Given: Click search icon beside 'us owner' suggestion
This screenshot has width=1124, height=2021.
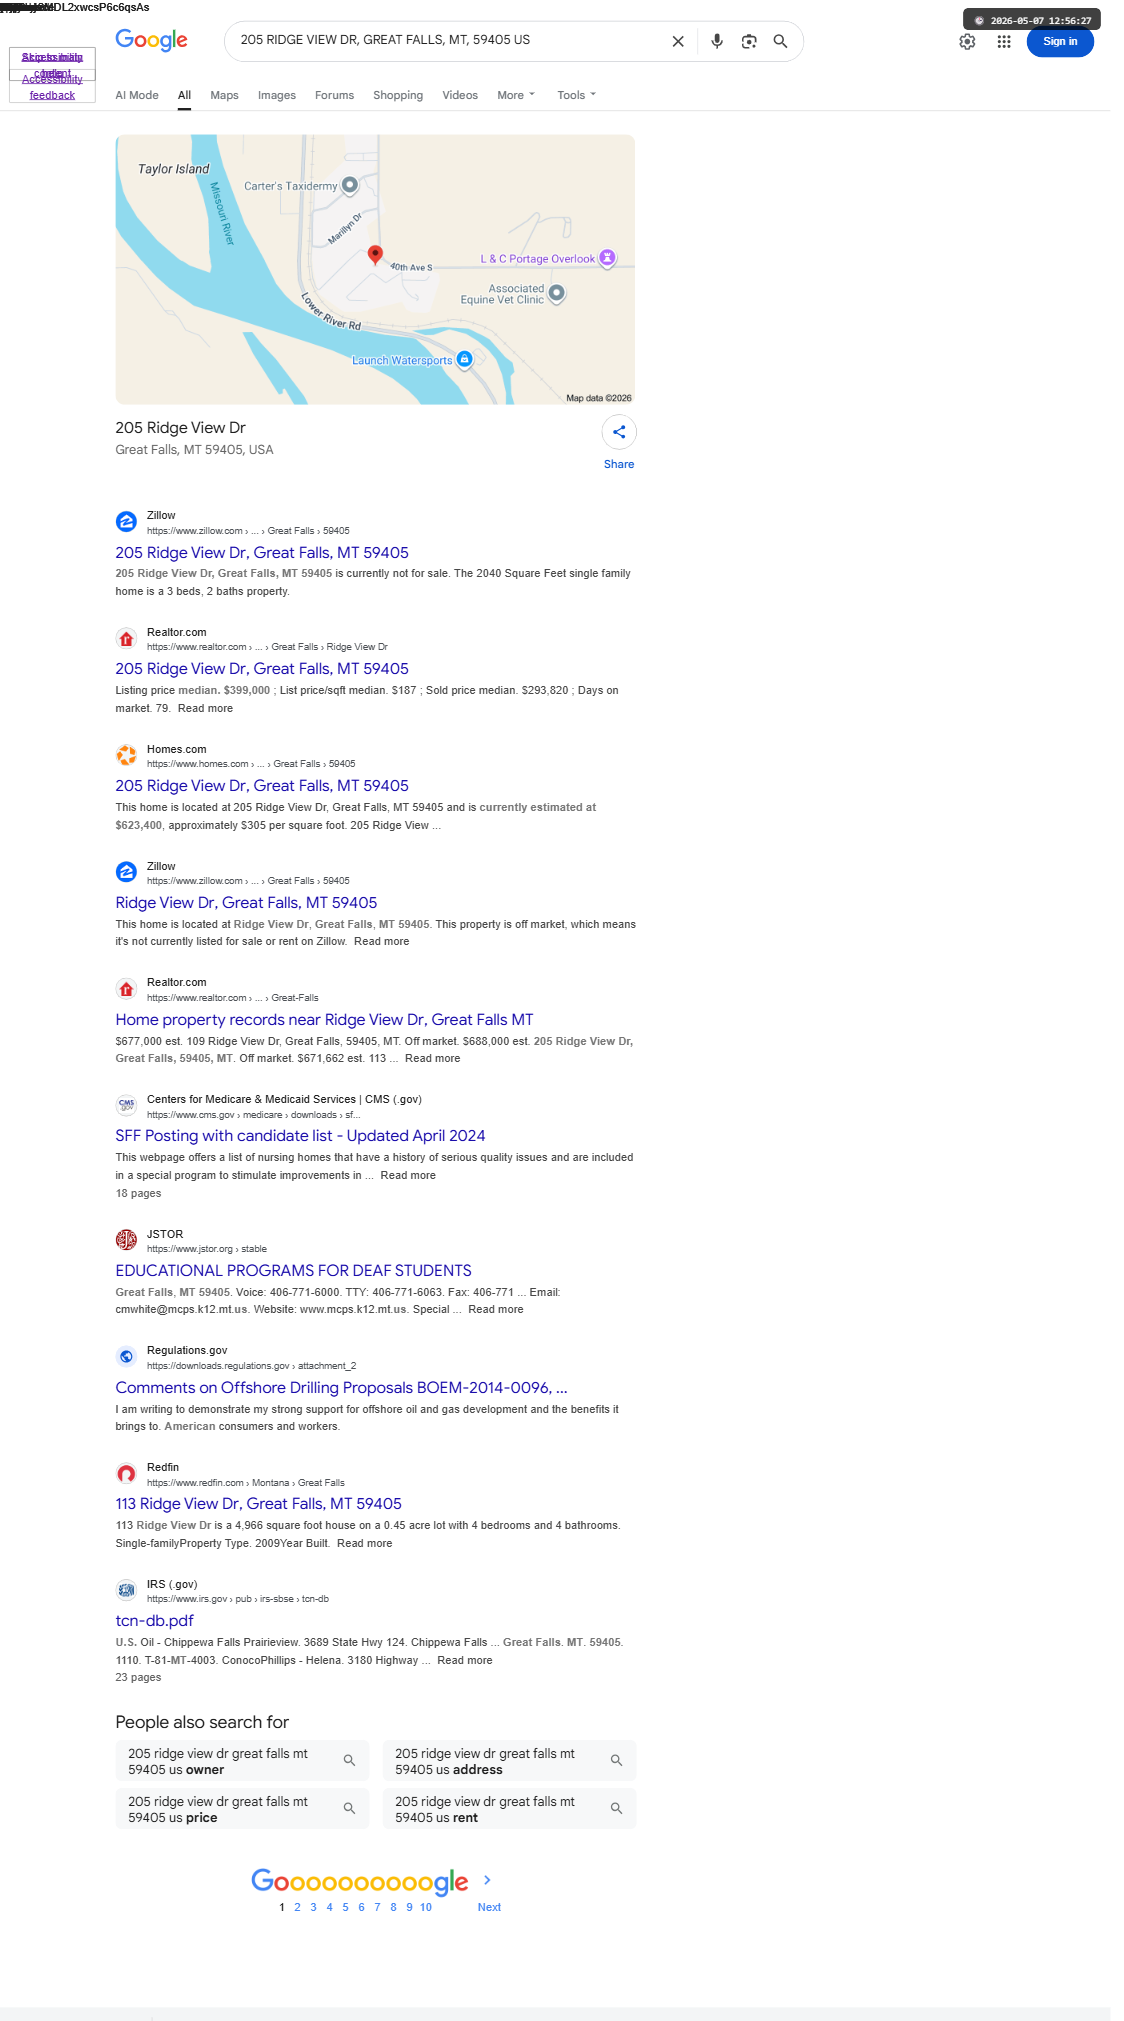Looking at the screenshot, I should (349, 1761).
